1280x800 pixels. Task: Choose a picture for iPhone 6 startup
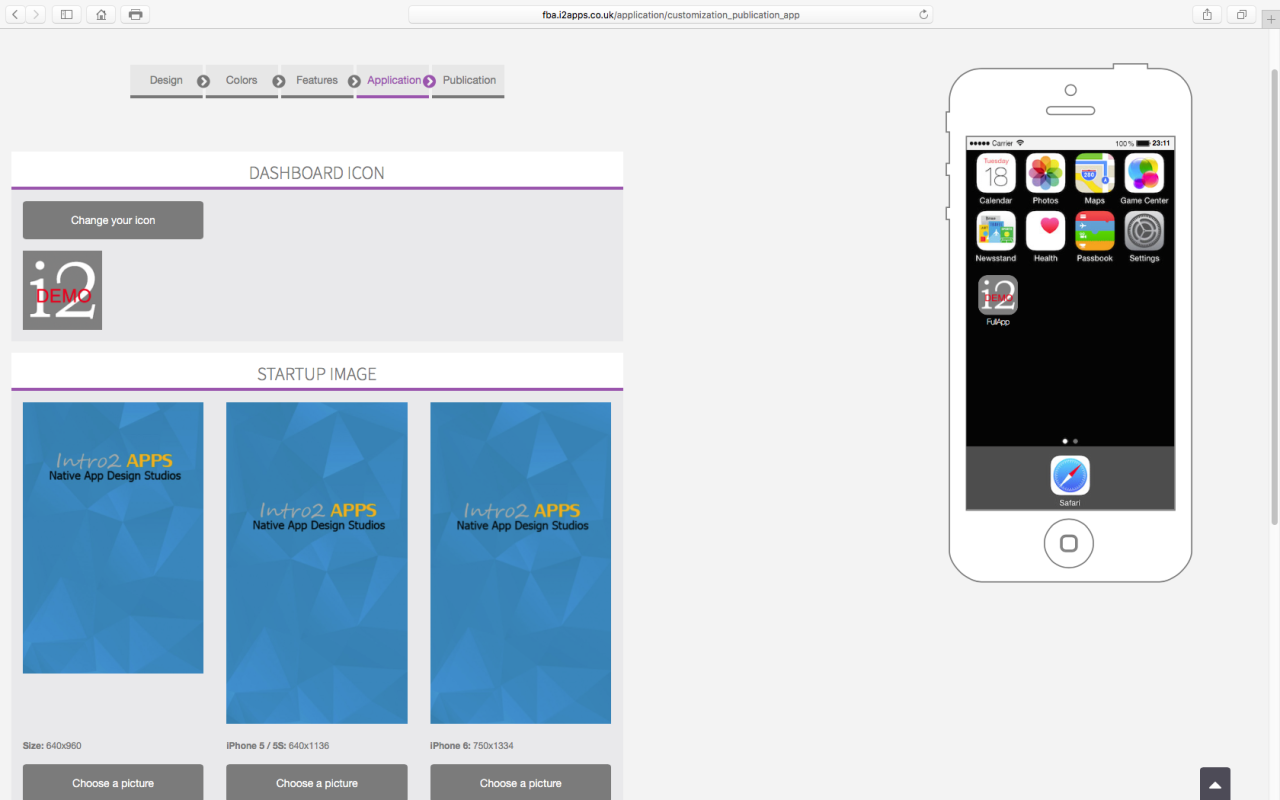pos(520,782)
